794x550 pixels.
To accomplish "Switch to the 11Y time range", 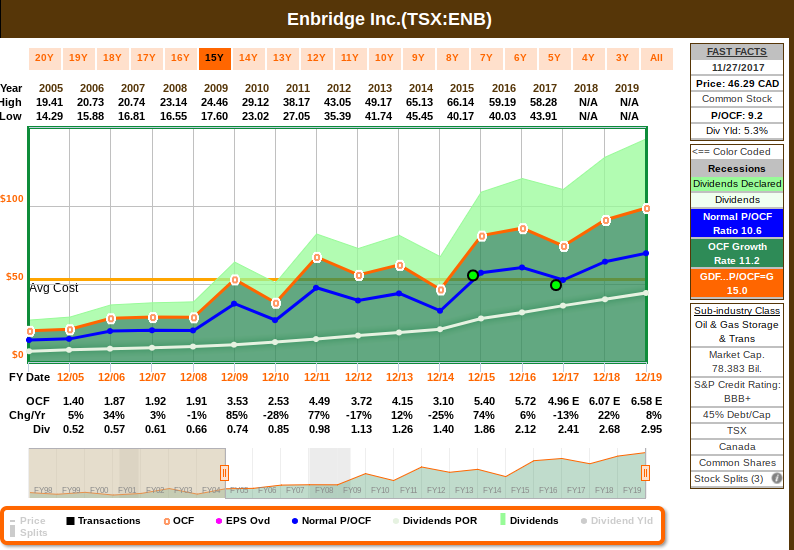I will 350,58.
